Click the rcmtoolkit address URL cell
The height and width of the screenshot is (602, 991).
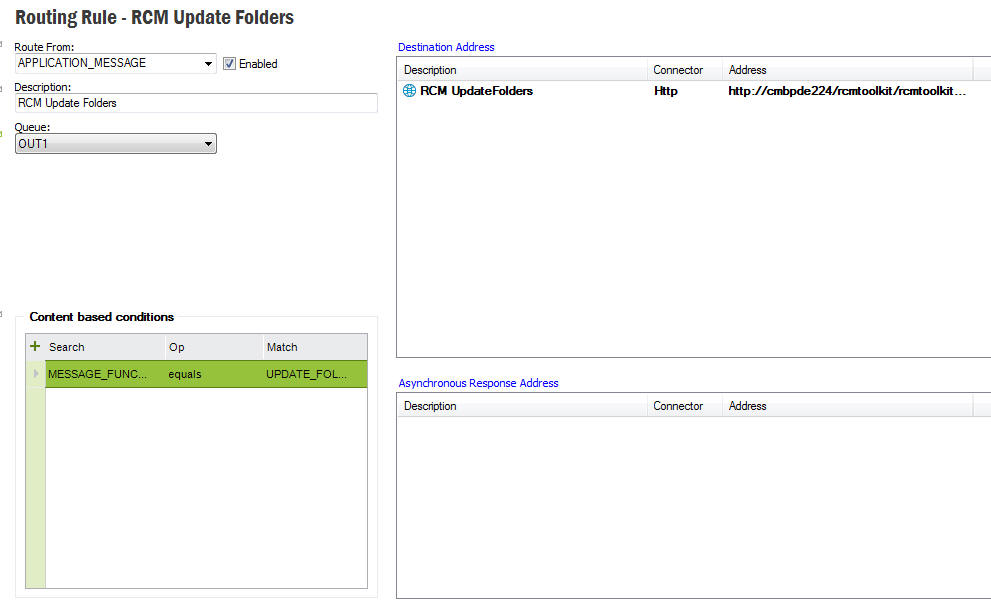847,91
